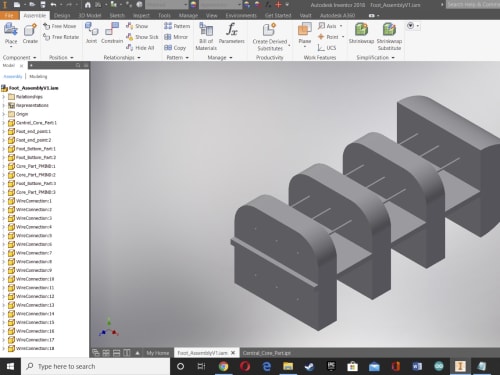
Task: Switch to the 3D Model ribbon tab
Action: (90, 15)
